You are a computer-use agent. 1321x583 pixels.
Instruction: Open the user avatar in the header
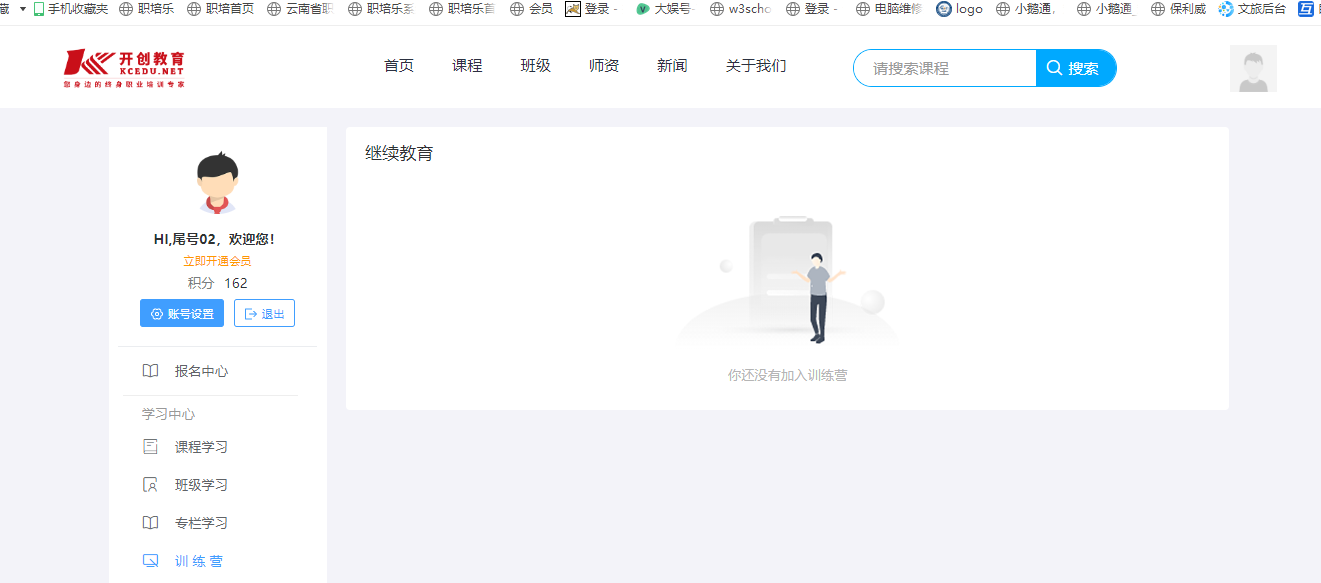click(1253, 68)
